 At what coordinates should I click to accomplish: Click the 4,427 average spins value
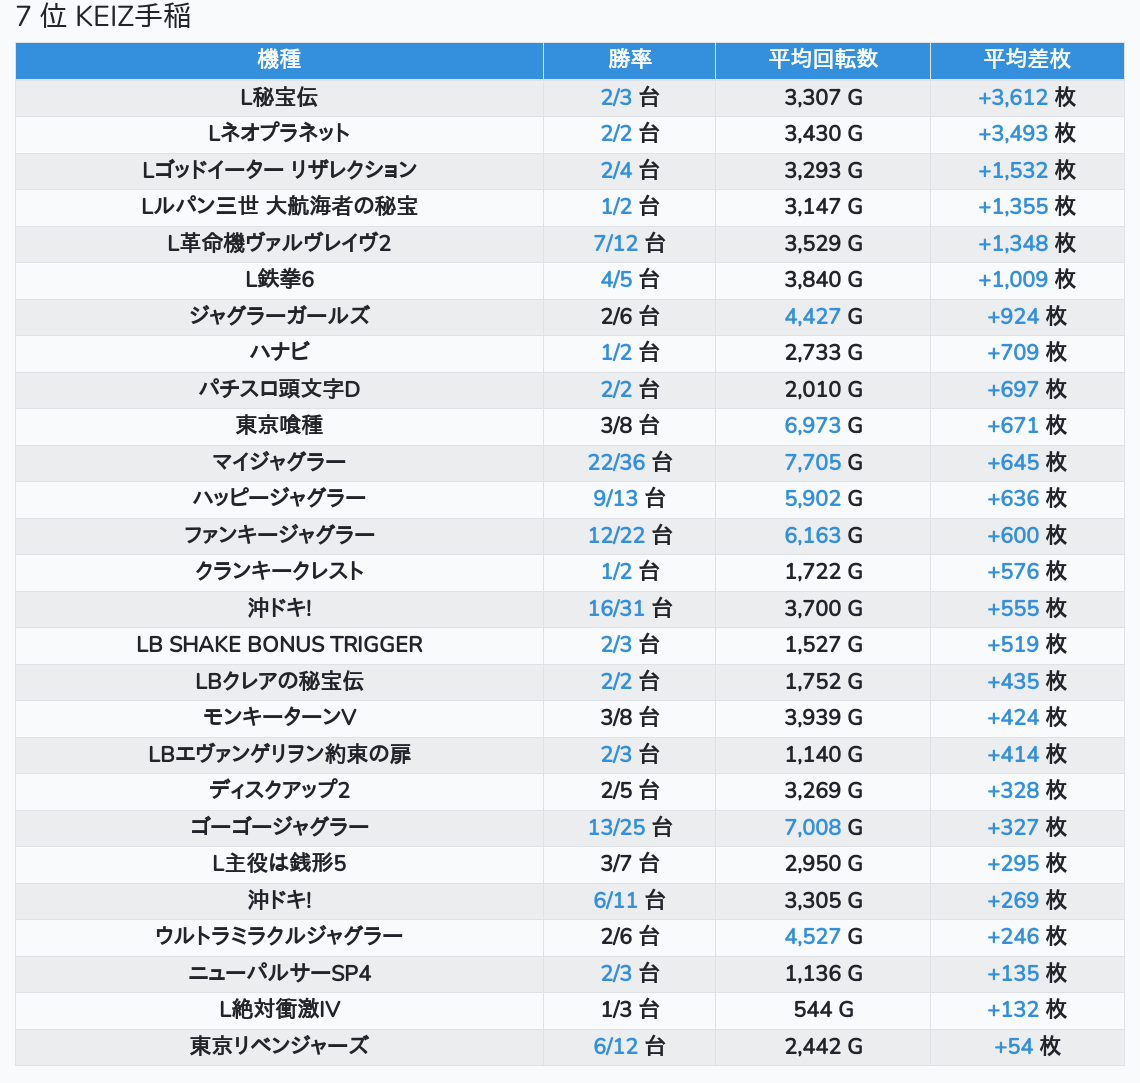pyautogui.click(x=812, y=316)
